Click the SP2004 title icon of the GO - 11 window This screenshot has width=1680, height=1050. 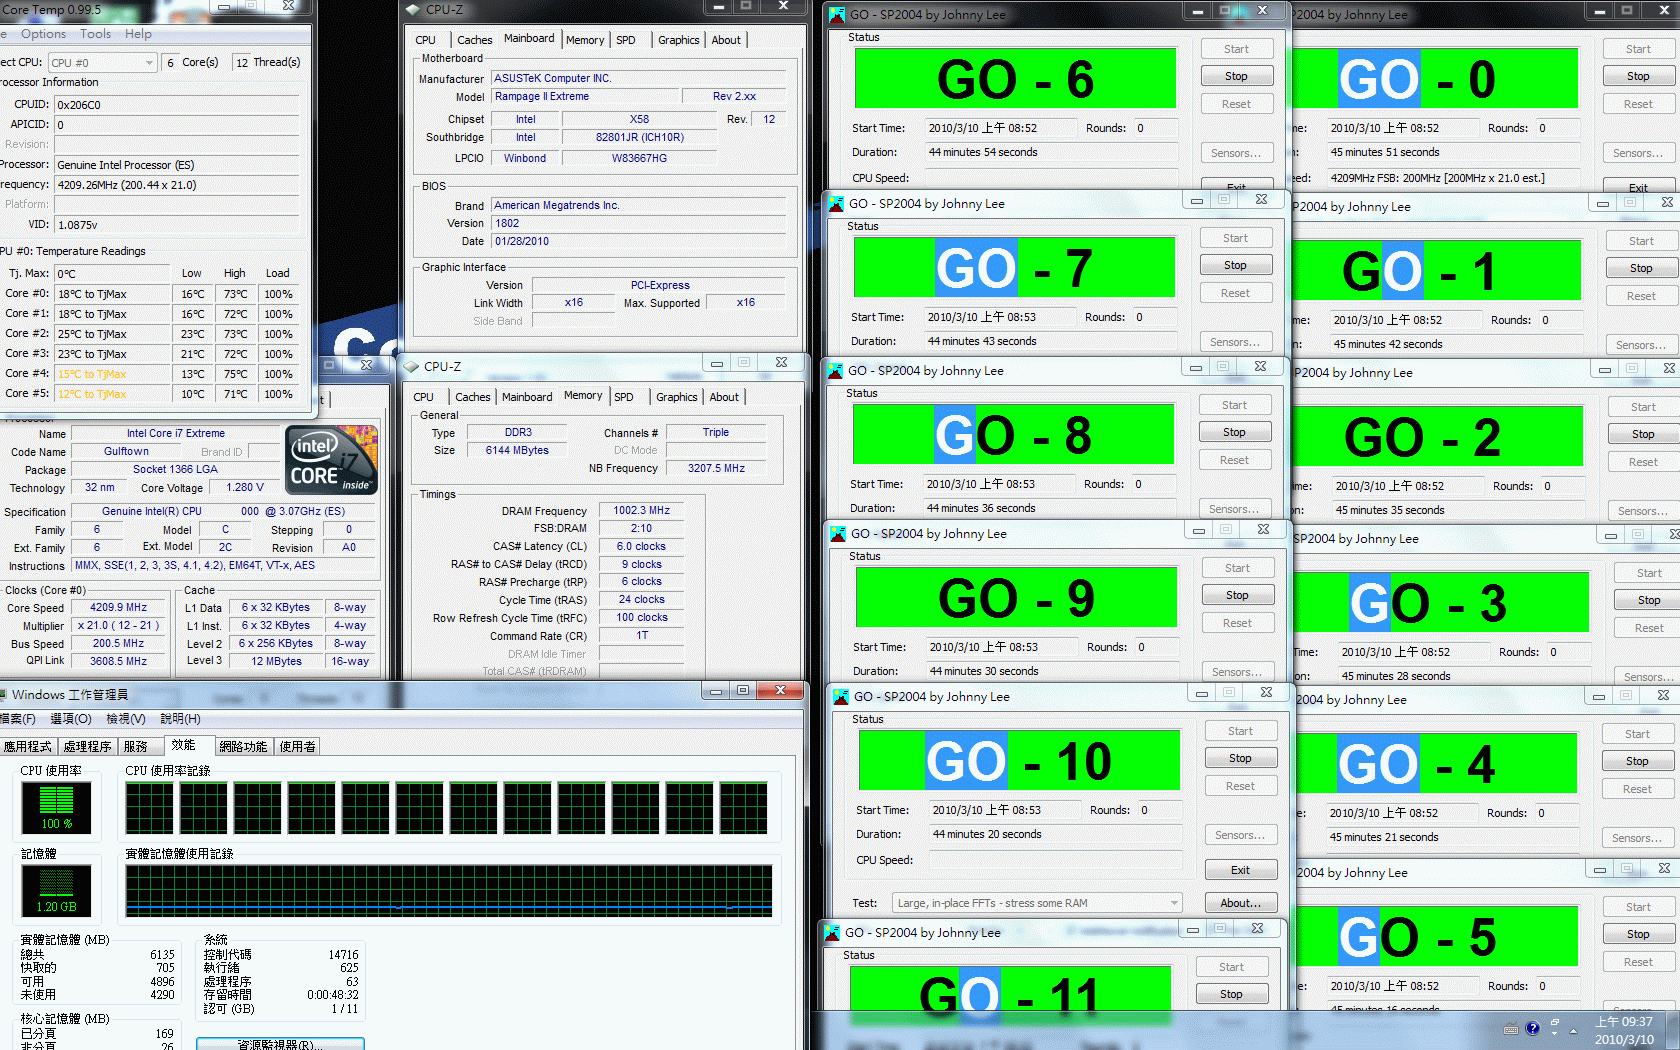832,933
